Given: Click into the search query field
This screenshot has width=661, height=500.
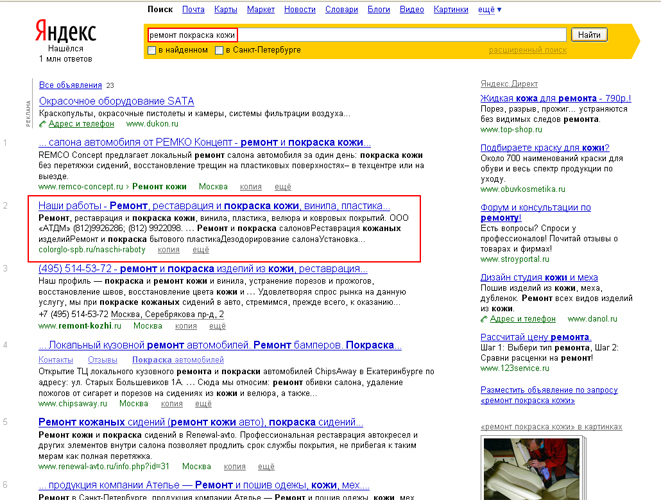Looking at the screenshot, I should pos(357,35).
